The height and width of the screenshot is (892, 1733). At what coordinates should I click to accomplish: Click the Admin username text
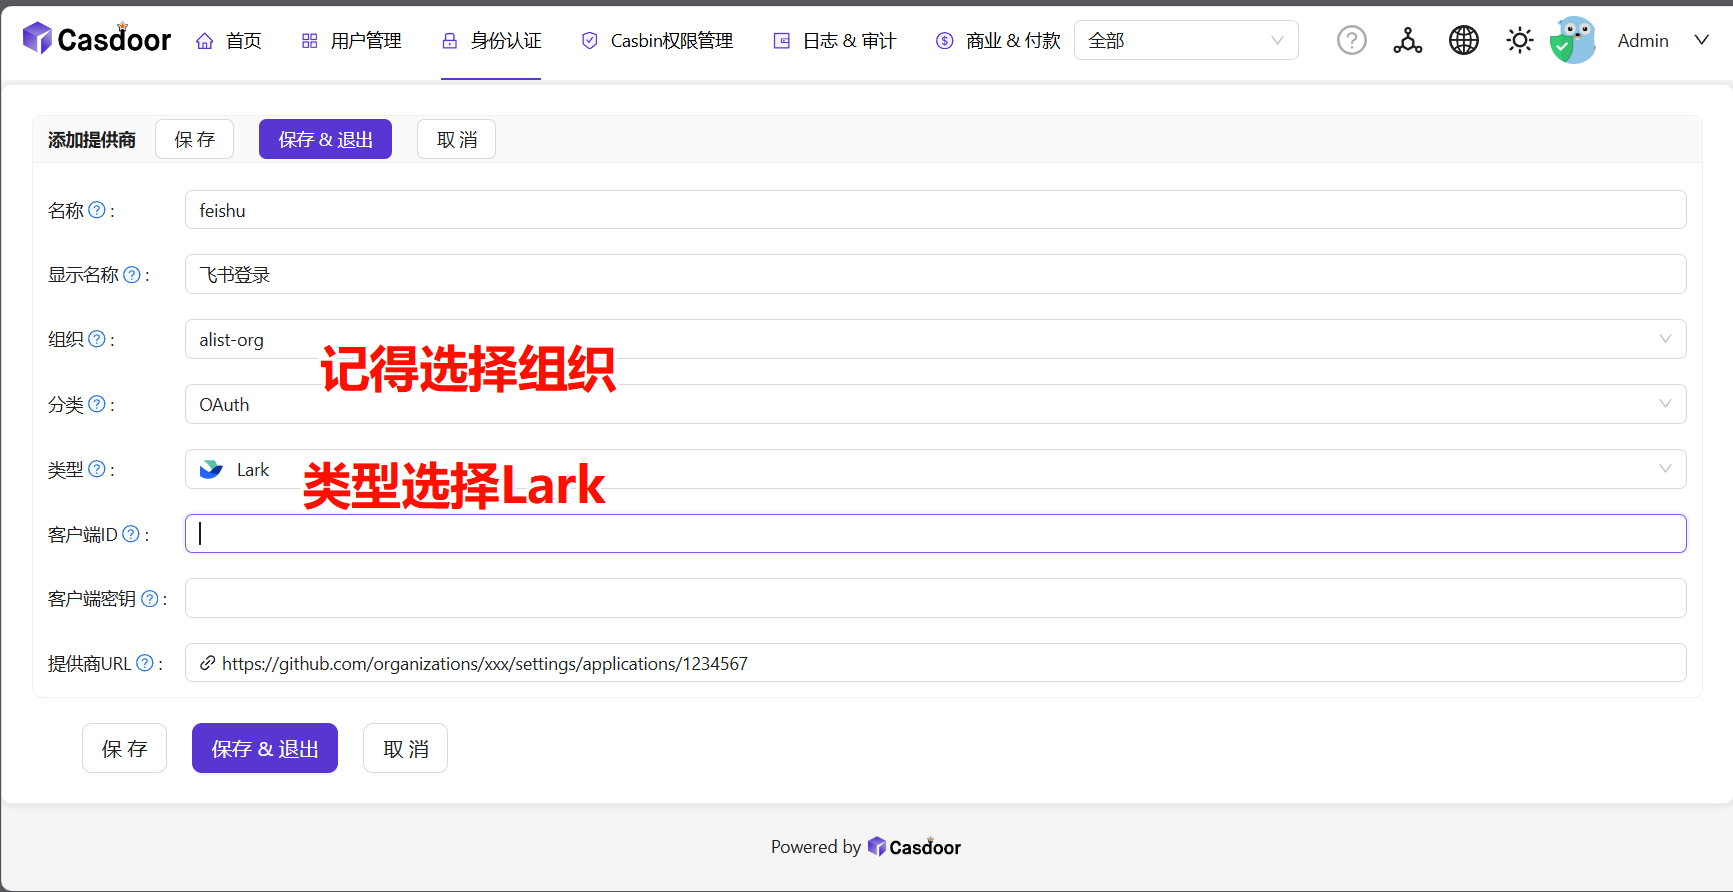(x=1643, y=40)
